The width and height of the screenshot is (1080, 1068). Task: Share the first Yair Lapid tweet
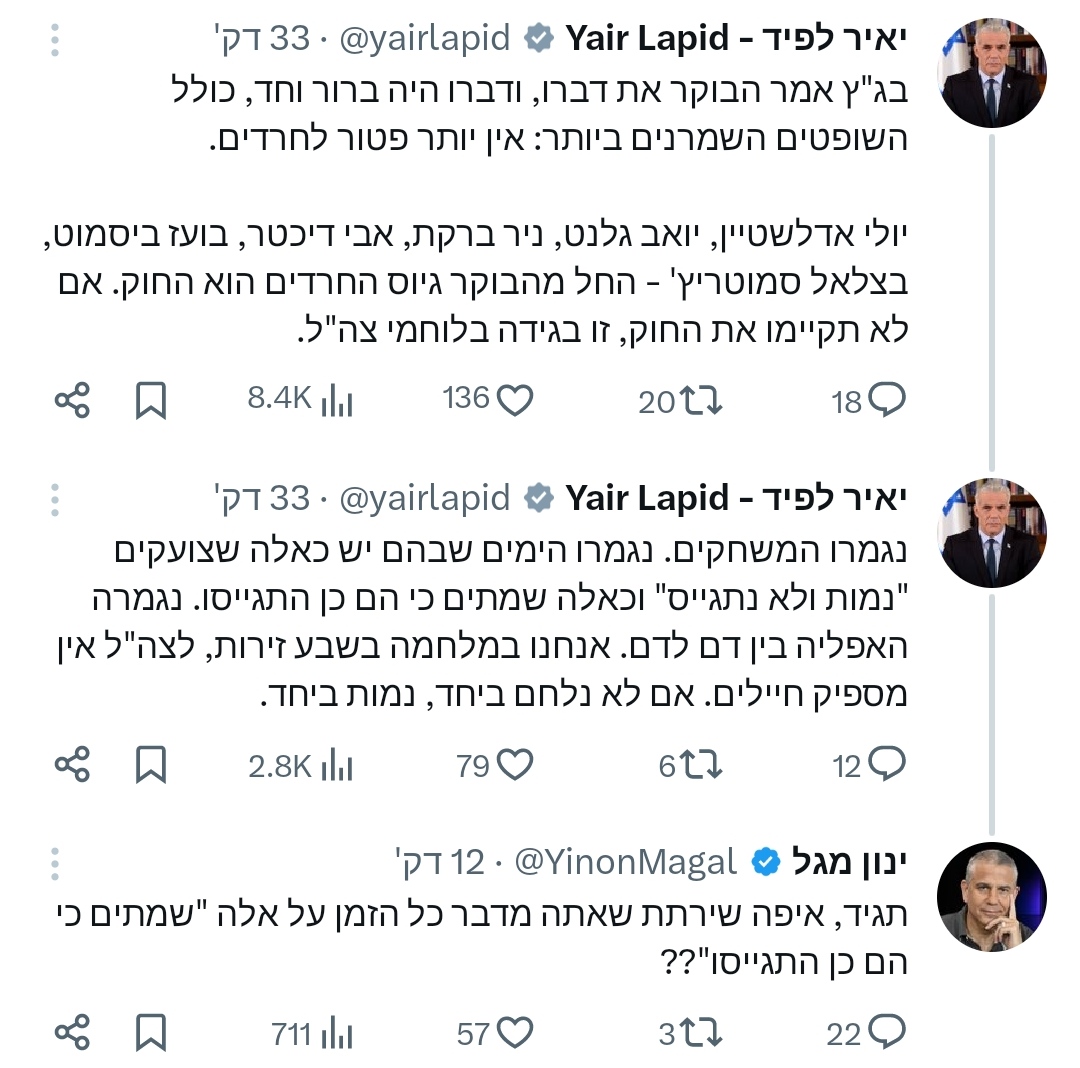[72, 401]
